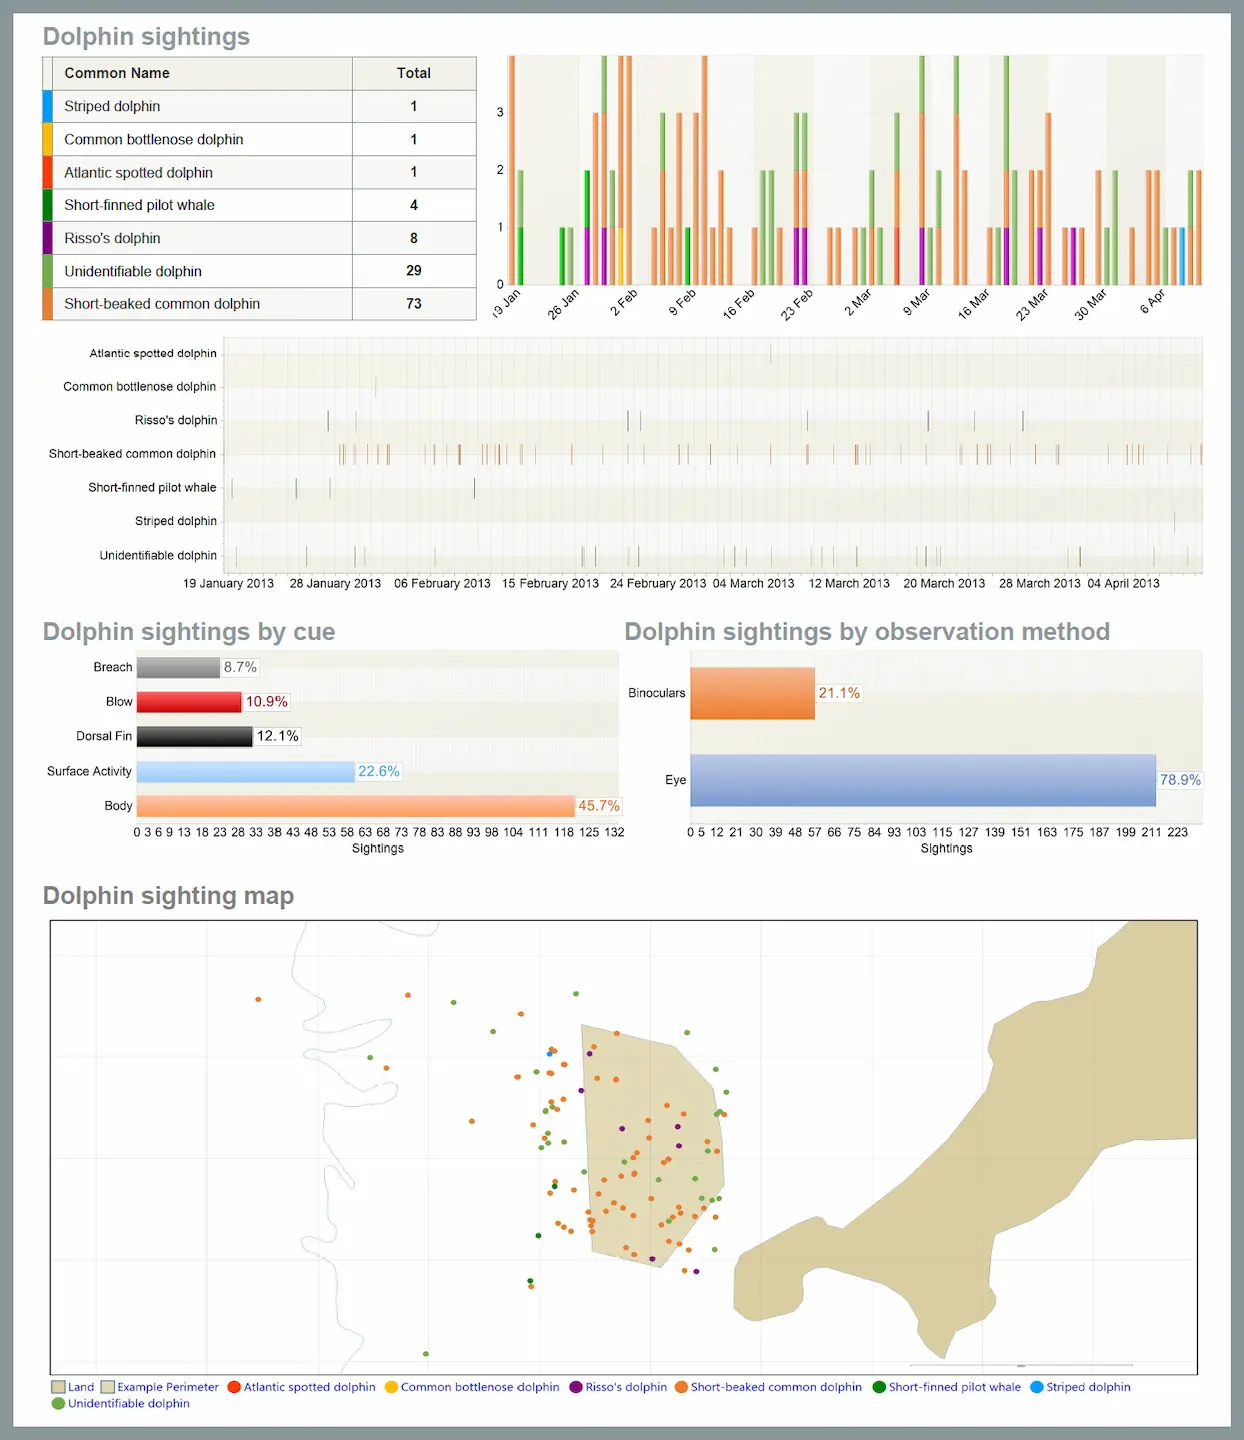Screen dimensions: 1244x1440
Task: Click the "Striped dolphin" label in map legend
Action: click(x=1089, y=1387)
